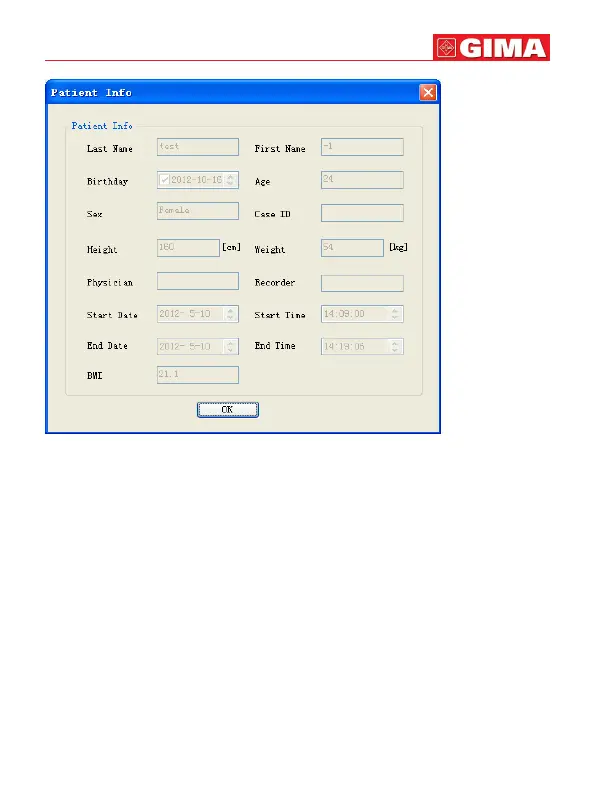Click the Start Date spinner arrows
Screen dimensions: 595x794
tap(230, 314)
